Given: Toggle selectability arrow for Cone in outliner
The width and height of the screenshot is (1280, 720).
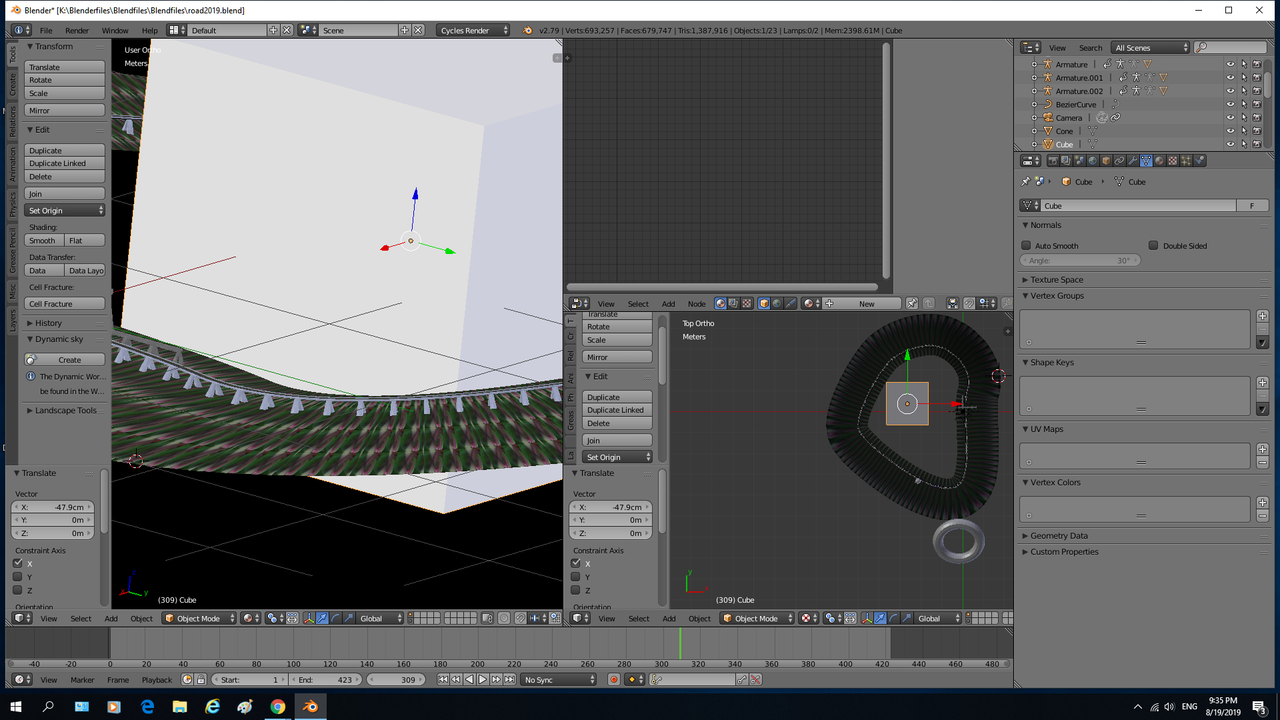Looking at the screenshot, I should (1243, 131).
